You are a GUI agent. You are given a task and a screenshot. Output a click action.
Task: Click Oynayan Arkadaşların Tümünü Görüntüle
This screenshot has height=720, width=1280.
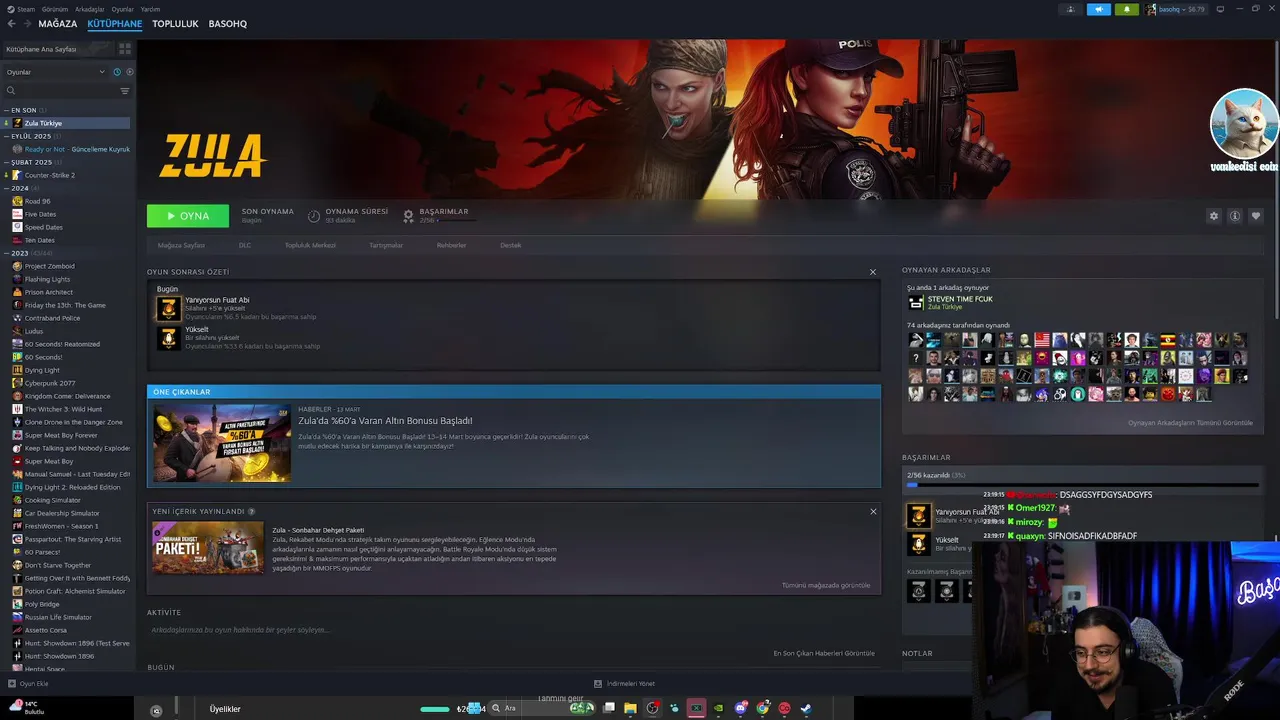coord(1190,423)
